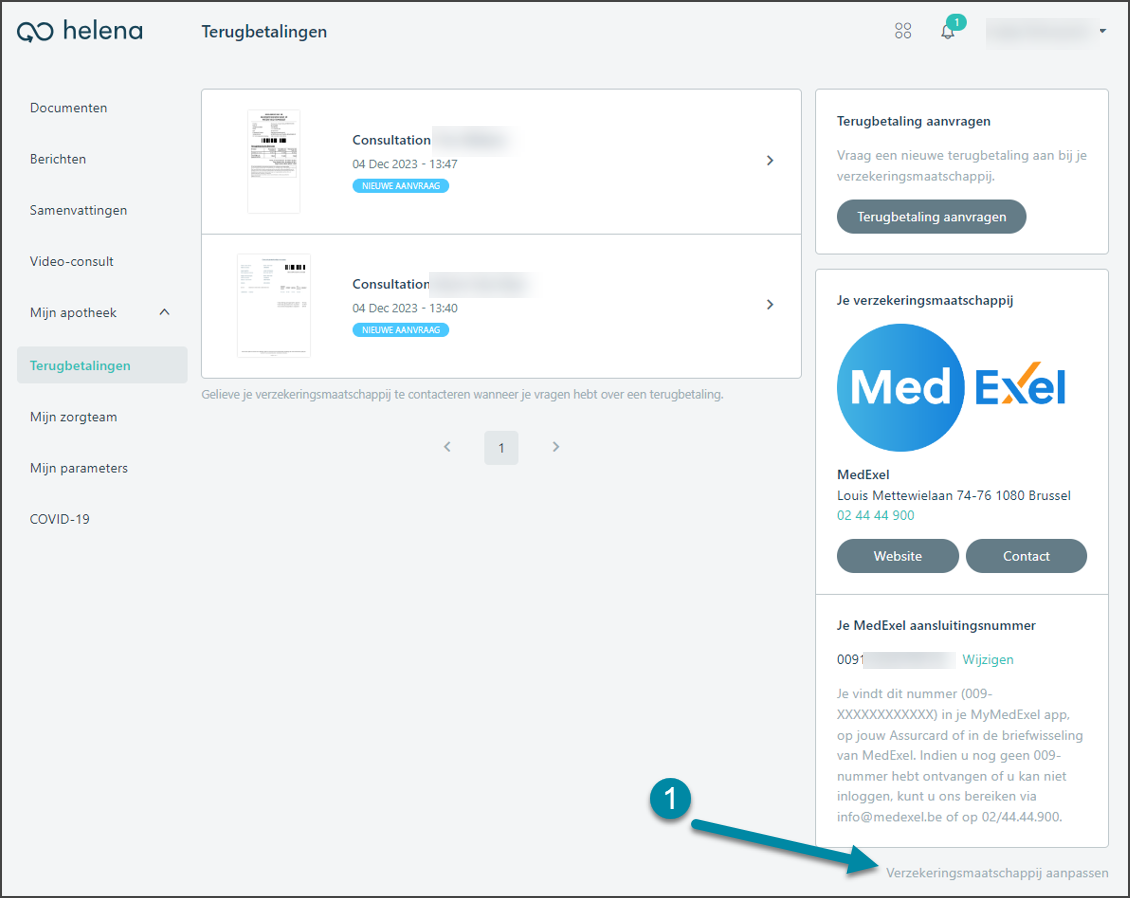The image size is (1130, 898).
Task: Open Samenvattingen menu item
Action: pyautogui.click(x=78, y=210)
